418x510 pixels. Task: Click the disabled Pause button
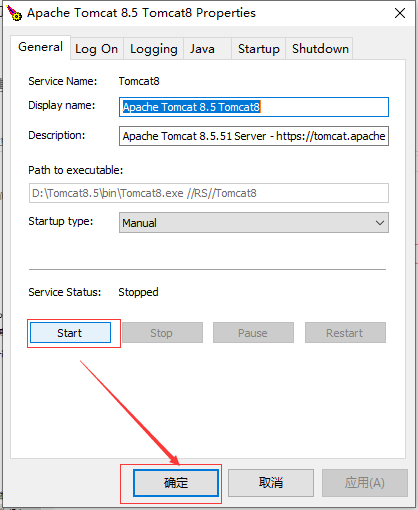tap(253, 333)
